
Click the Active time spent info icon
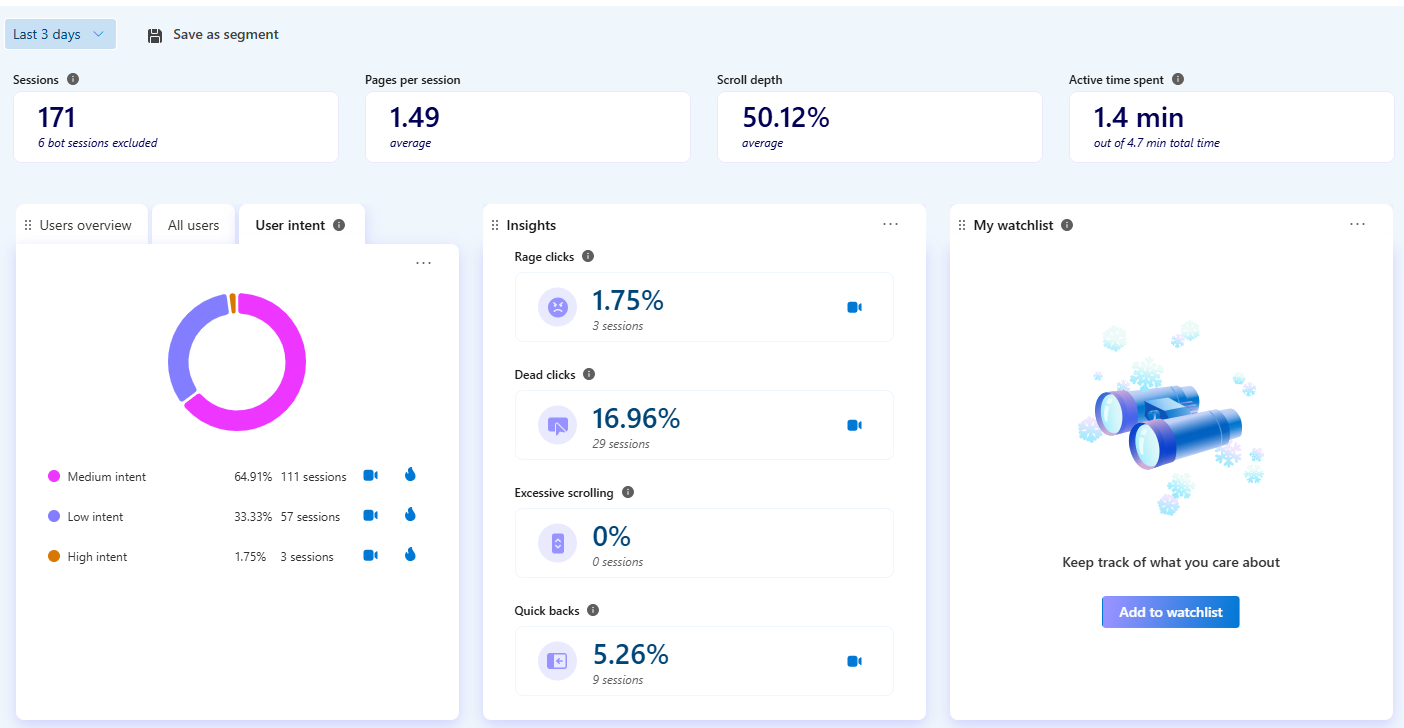click(x=1178, y=78)
